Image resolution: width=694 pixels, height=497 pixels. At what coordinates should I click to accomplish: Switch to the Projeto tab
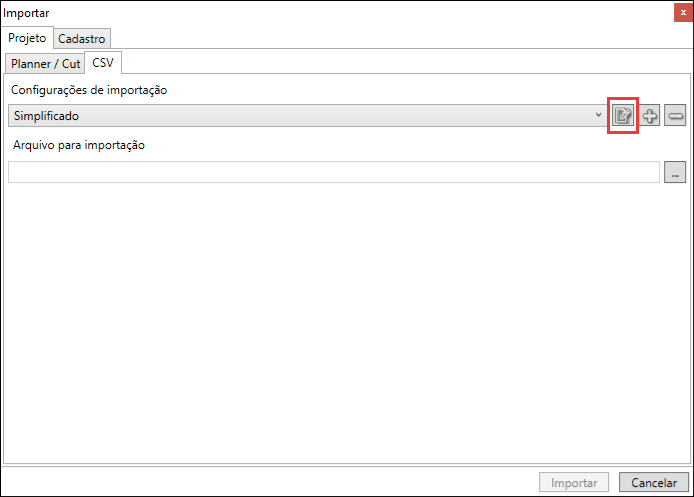[x=27, y=38]
